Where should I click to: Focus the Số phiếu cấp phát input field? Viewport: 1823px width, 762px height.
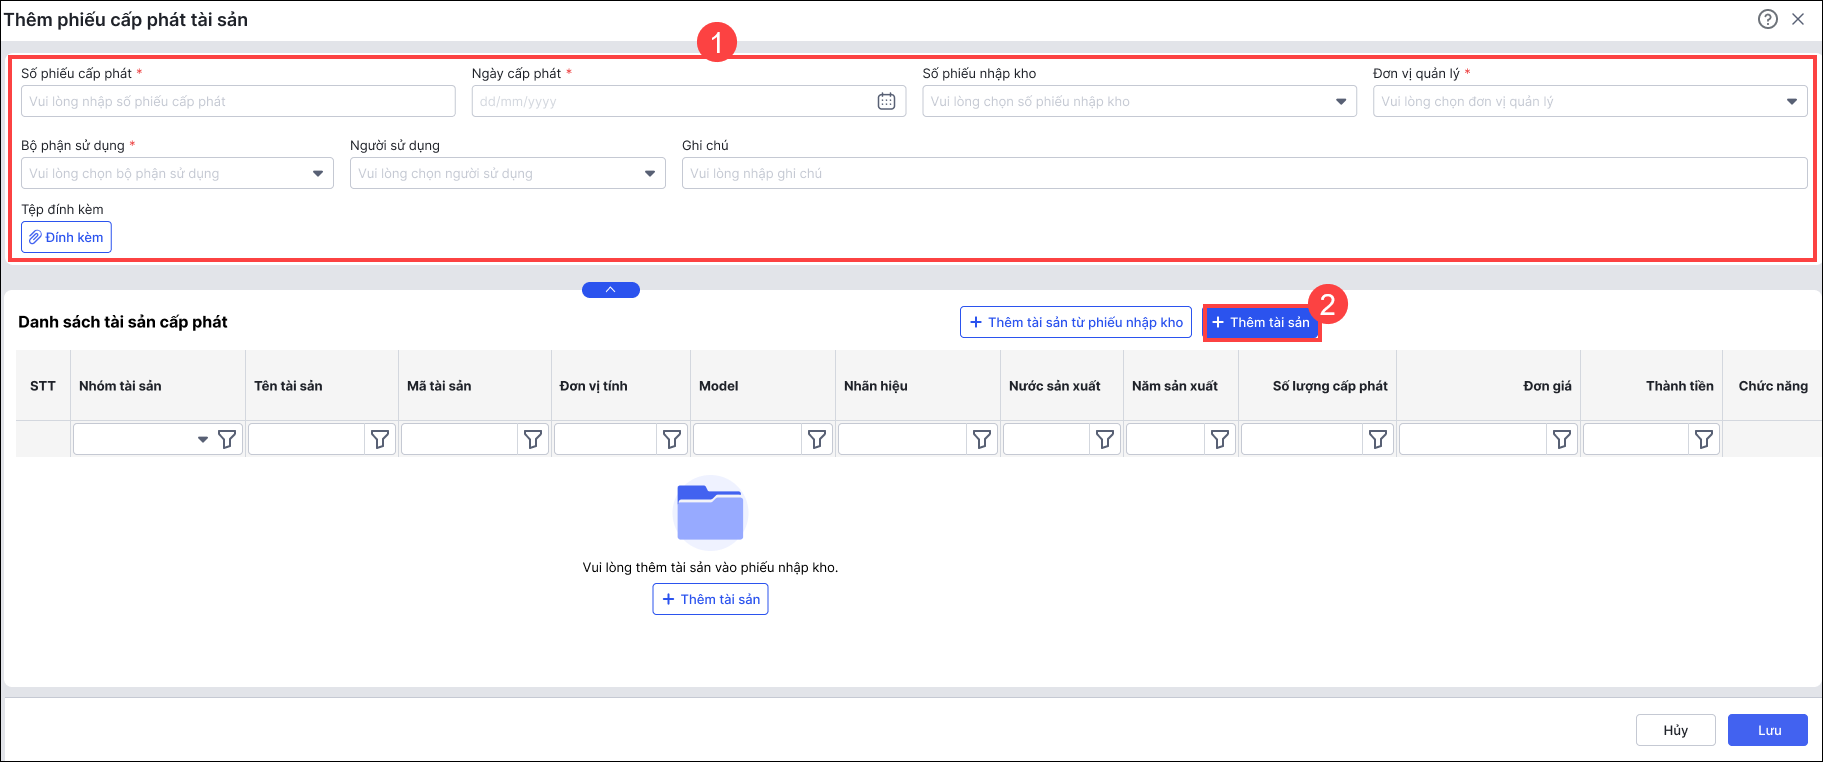coord(238,101)
